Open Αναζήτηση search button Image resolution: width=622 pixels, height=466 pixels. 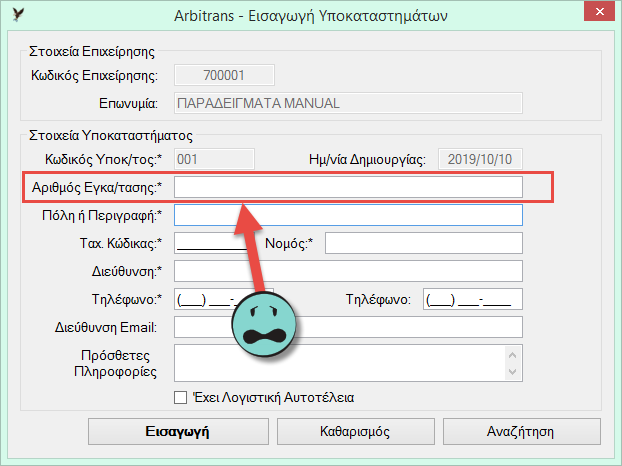pyautogui.click(x=522, y=431)
